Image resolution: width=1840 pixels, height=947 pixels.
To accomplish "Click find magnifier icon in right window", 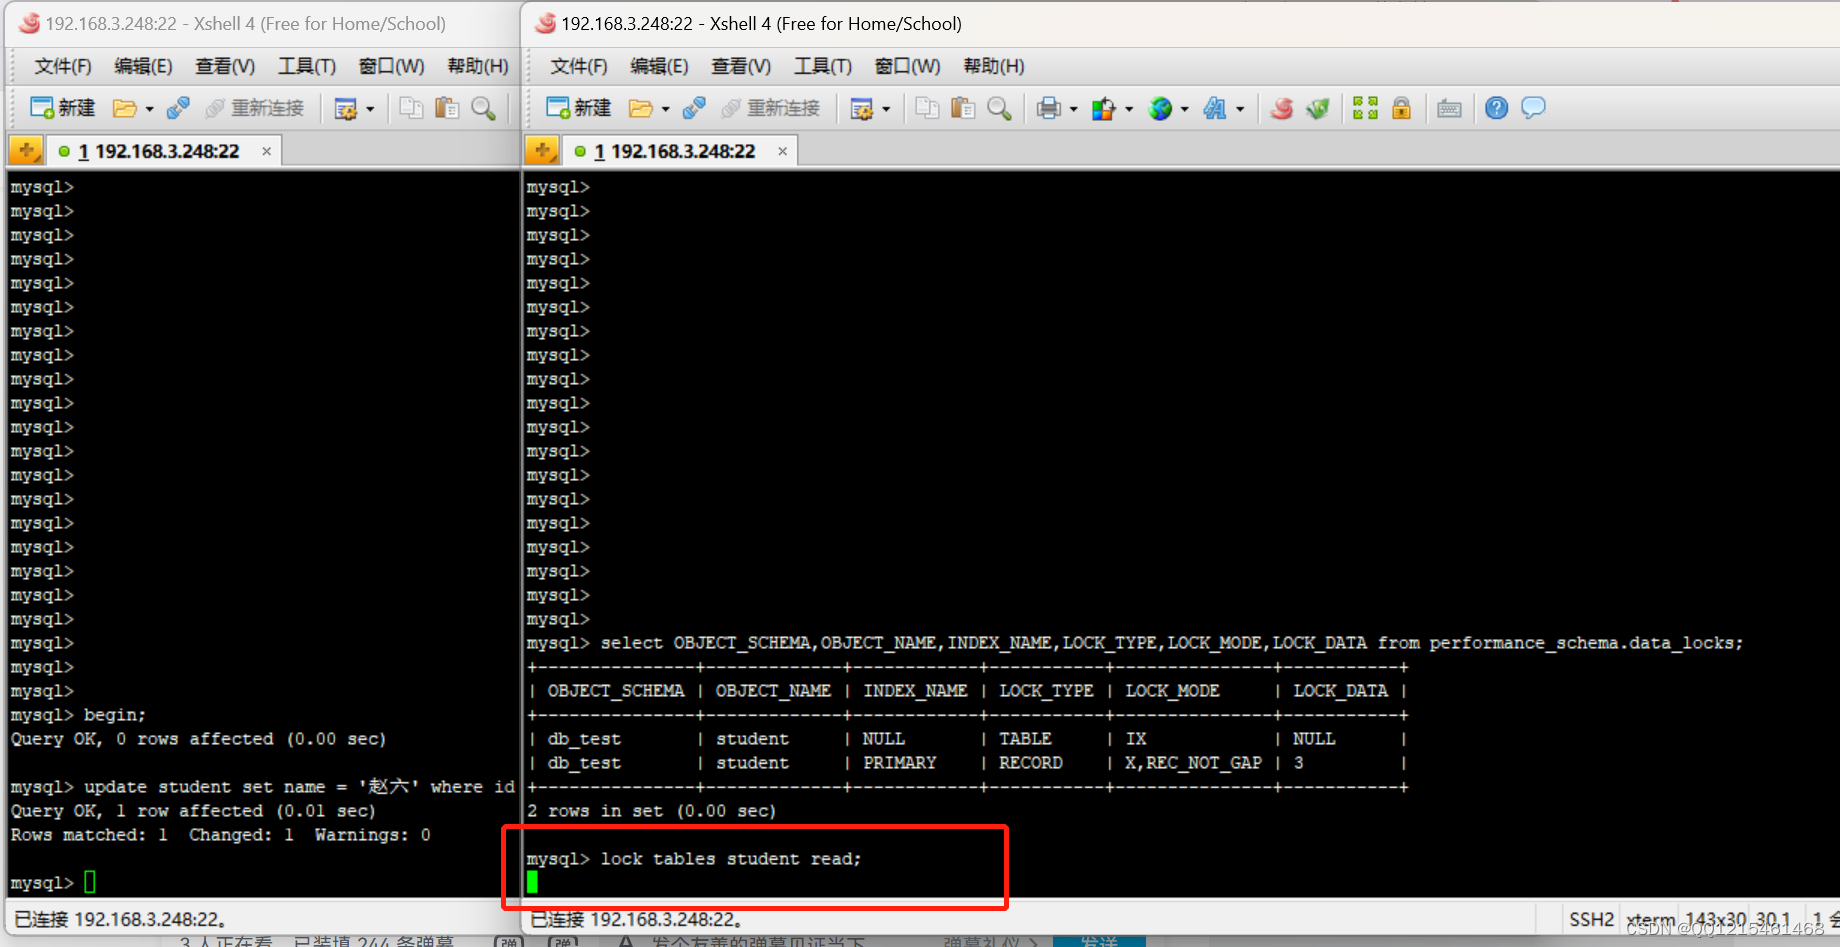I will coord(999,108).
